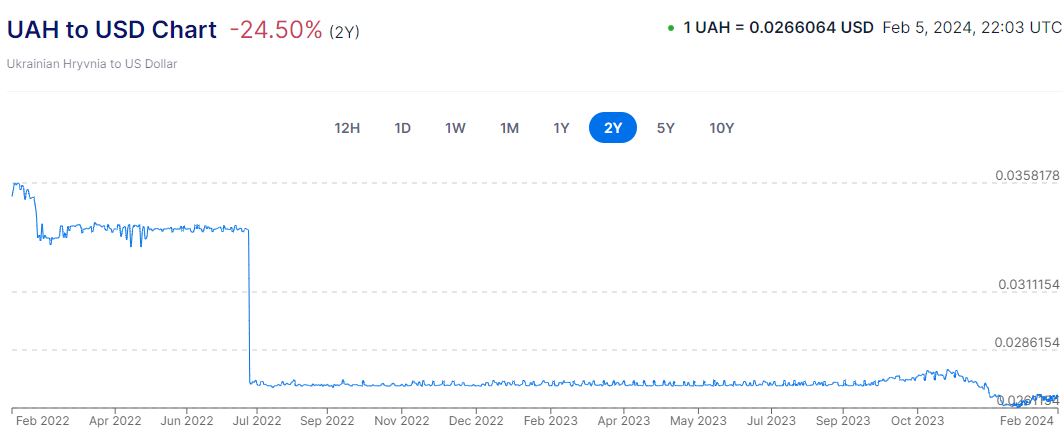1064x438 pixels.
Task: Click the green live status dot
Action: tap(670, 28)
